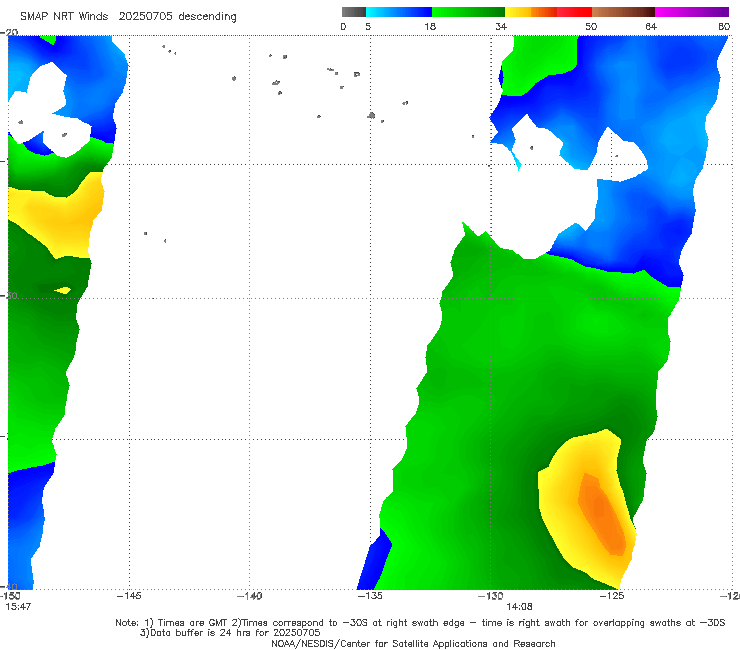740x650 pixels.
Task: Click the color bar label '18'
Action: [430, 26]
